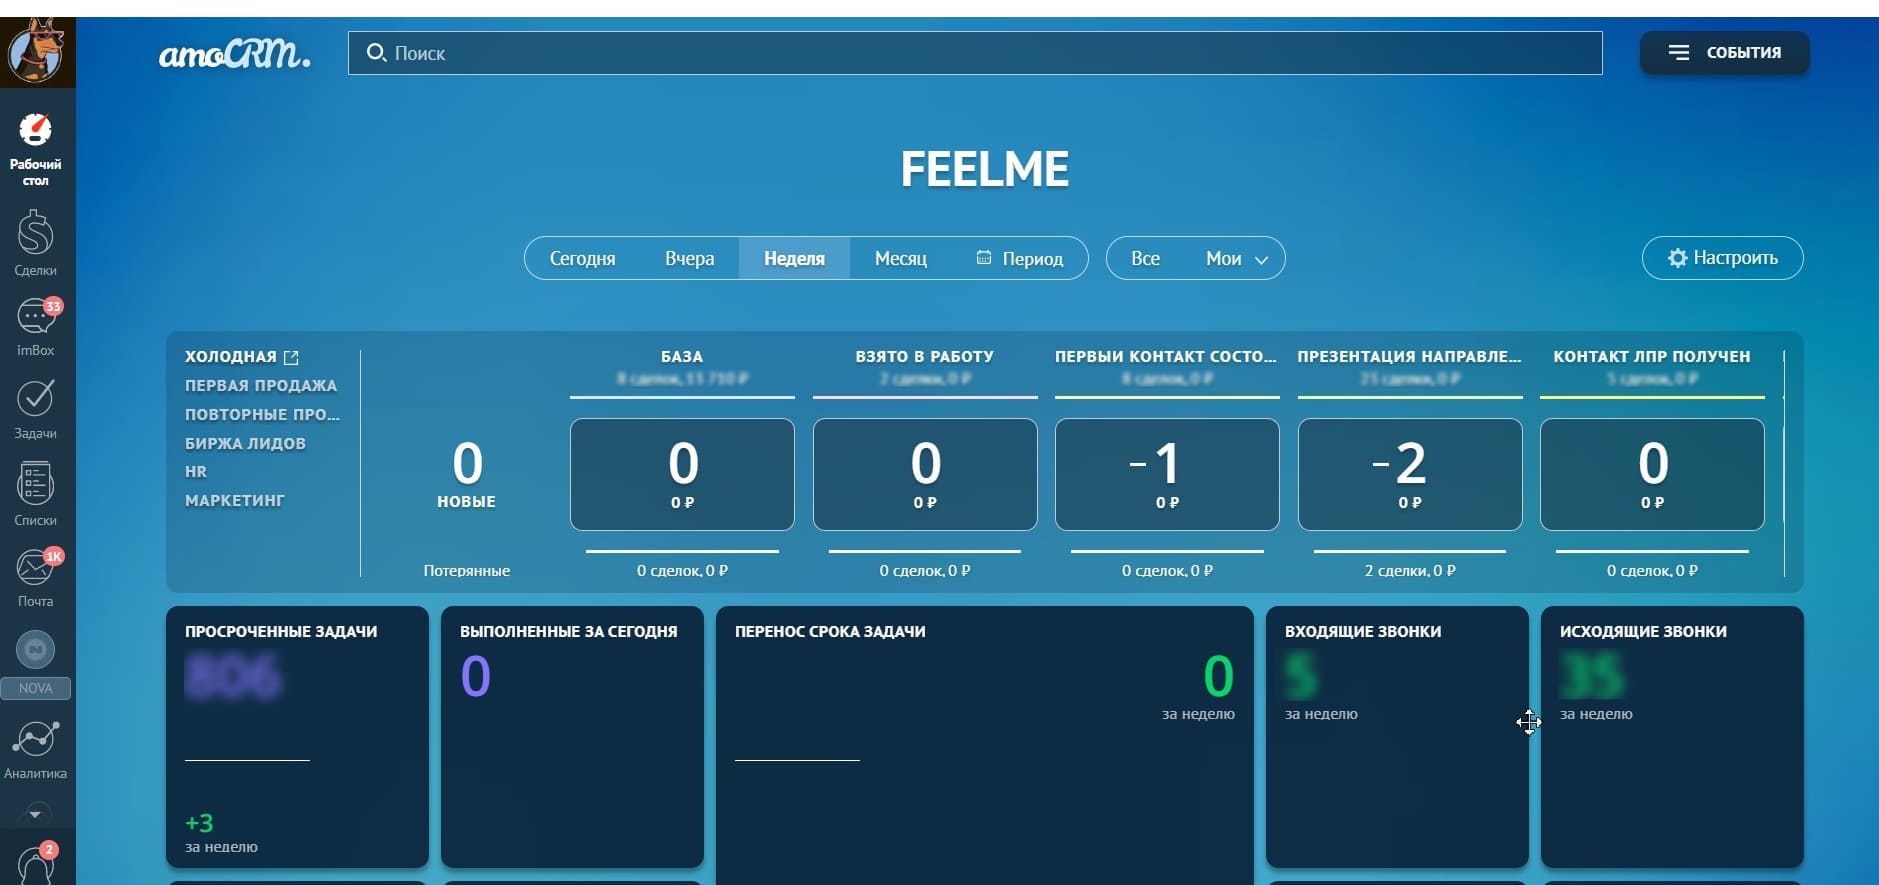This screenshot has width=1879, height=885.
Task: Click '2 сделки, 0 ₽' lost deals text
Action: click(x=1410, y=570)
